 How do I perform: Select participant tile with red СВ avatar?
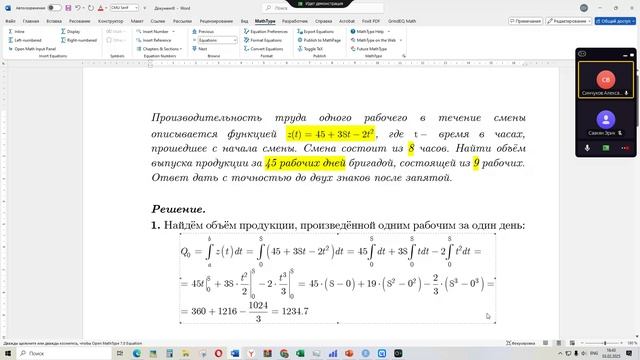click(x=606, y=80)
